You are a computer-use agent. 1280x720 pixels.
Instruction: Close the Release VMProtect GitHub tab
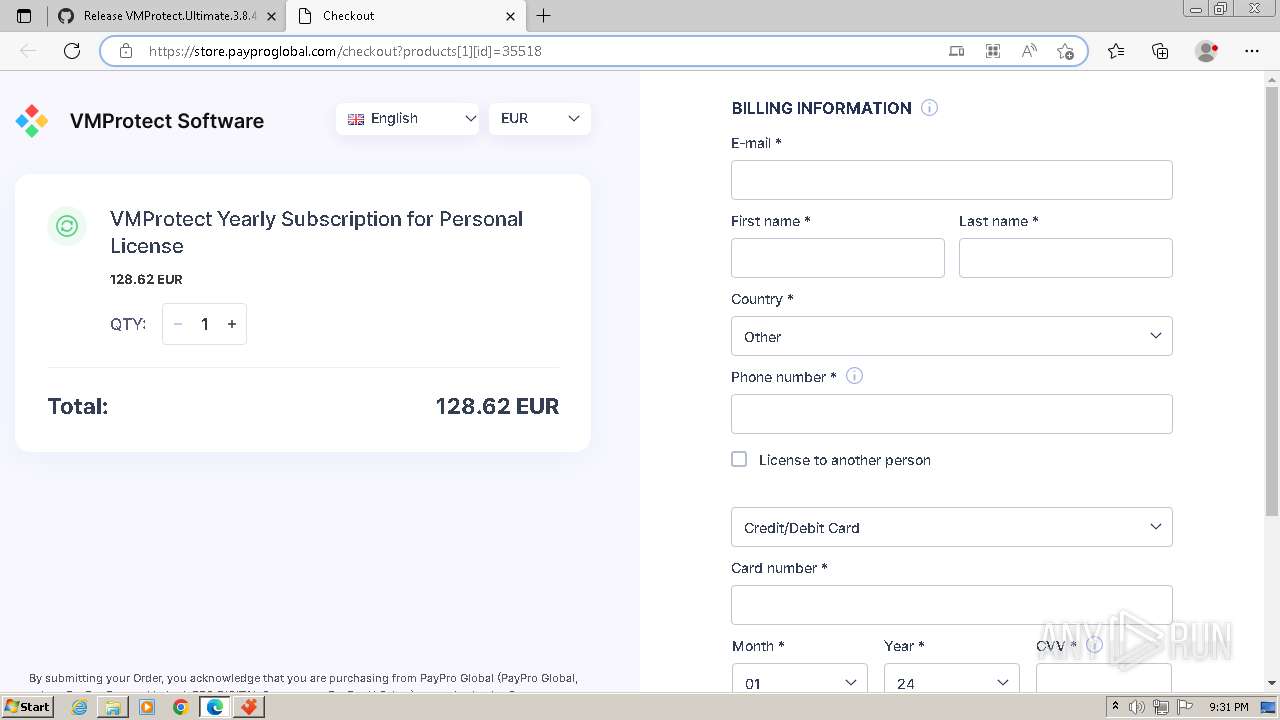pyautogui.click(x=271, y=16)
